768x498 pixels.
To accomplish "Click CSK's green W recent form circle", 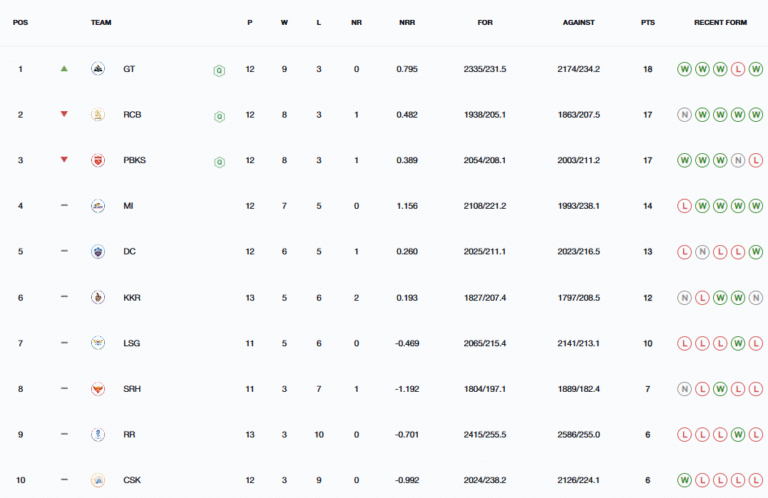I will tap(684, 479).
